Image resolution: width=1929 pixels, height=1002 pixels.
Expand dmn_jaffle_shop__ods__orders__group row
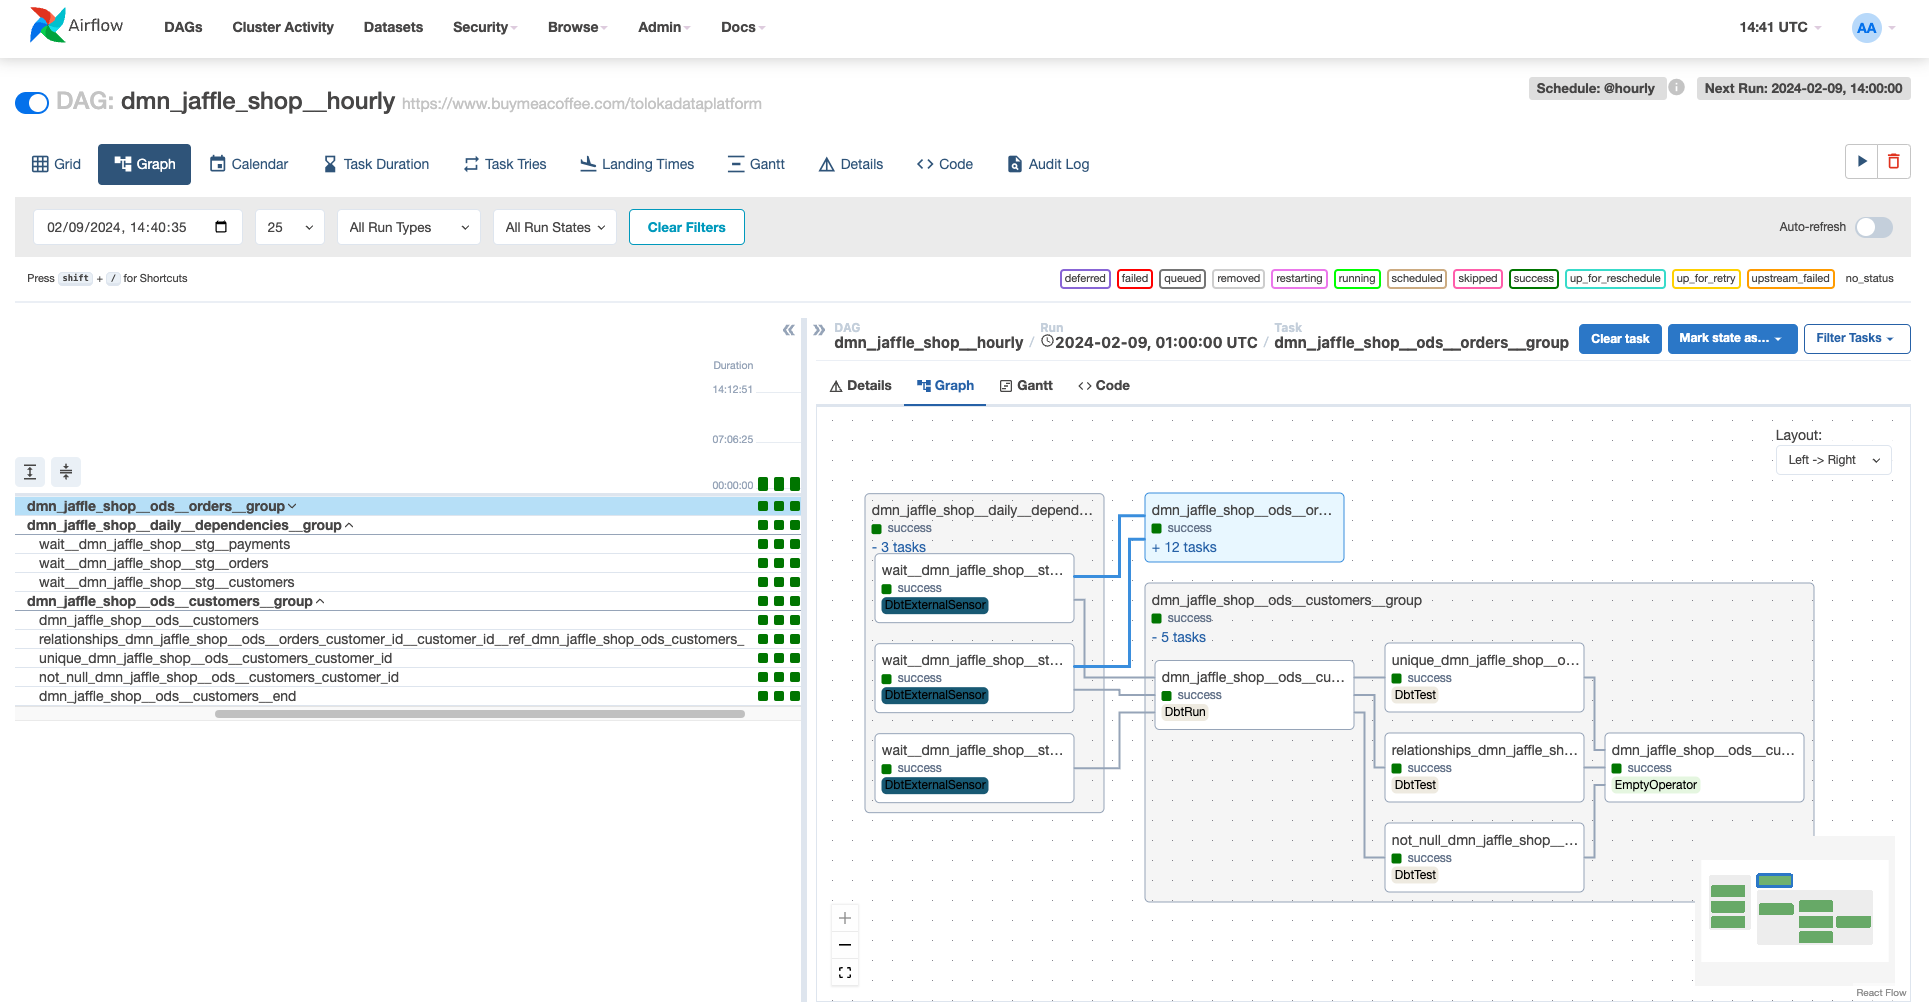click(161, 506)
